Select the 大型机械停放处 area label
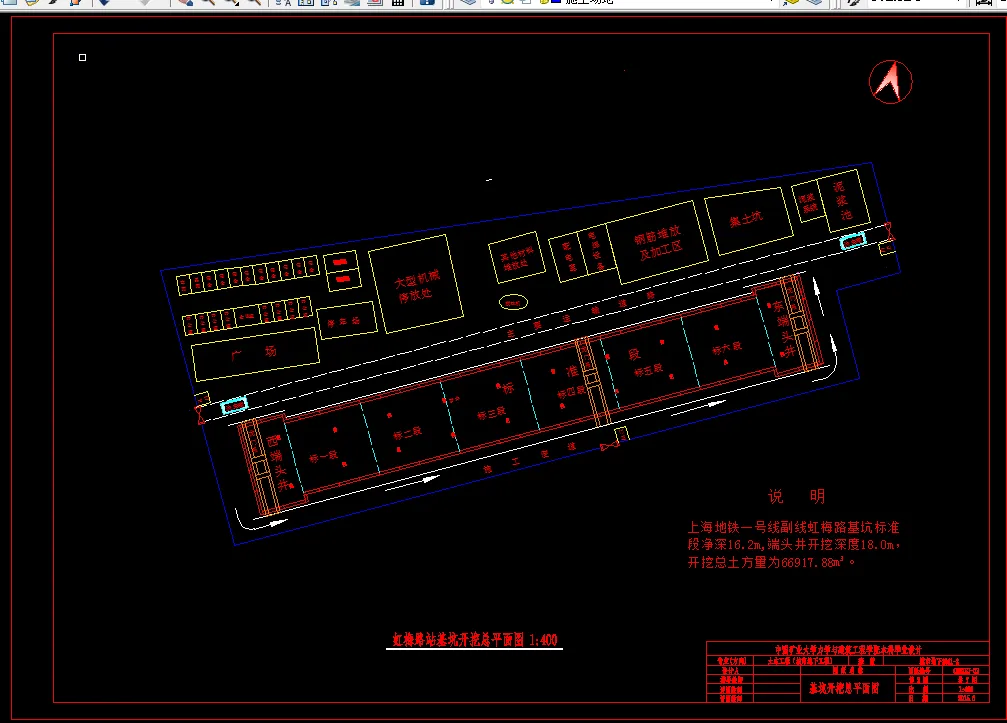Image resolution: width=1007 pixels, height=723 pixels. pyautogui.click(x=416, y=286)
